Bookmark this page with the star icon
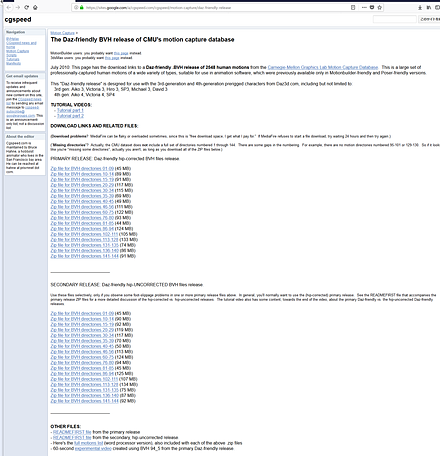 point(379,7)
